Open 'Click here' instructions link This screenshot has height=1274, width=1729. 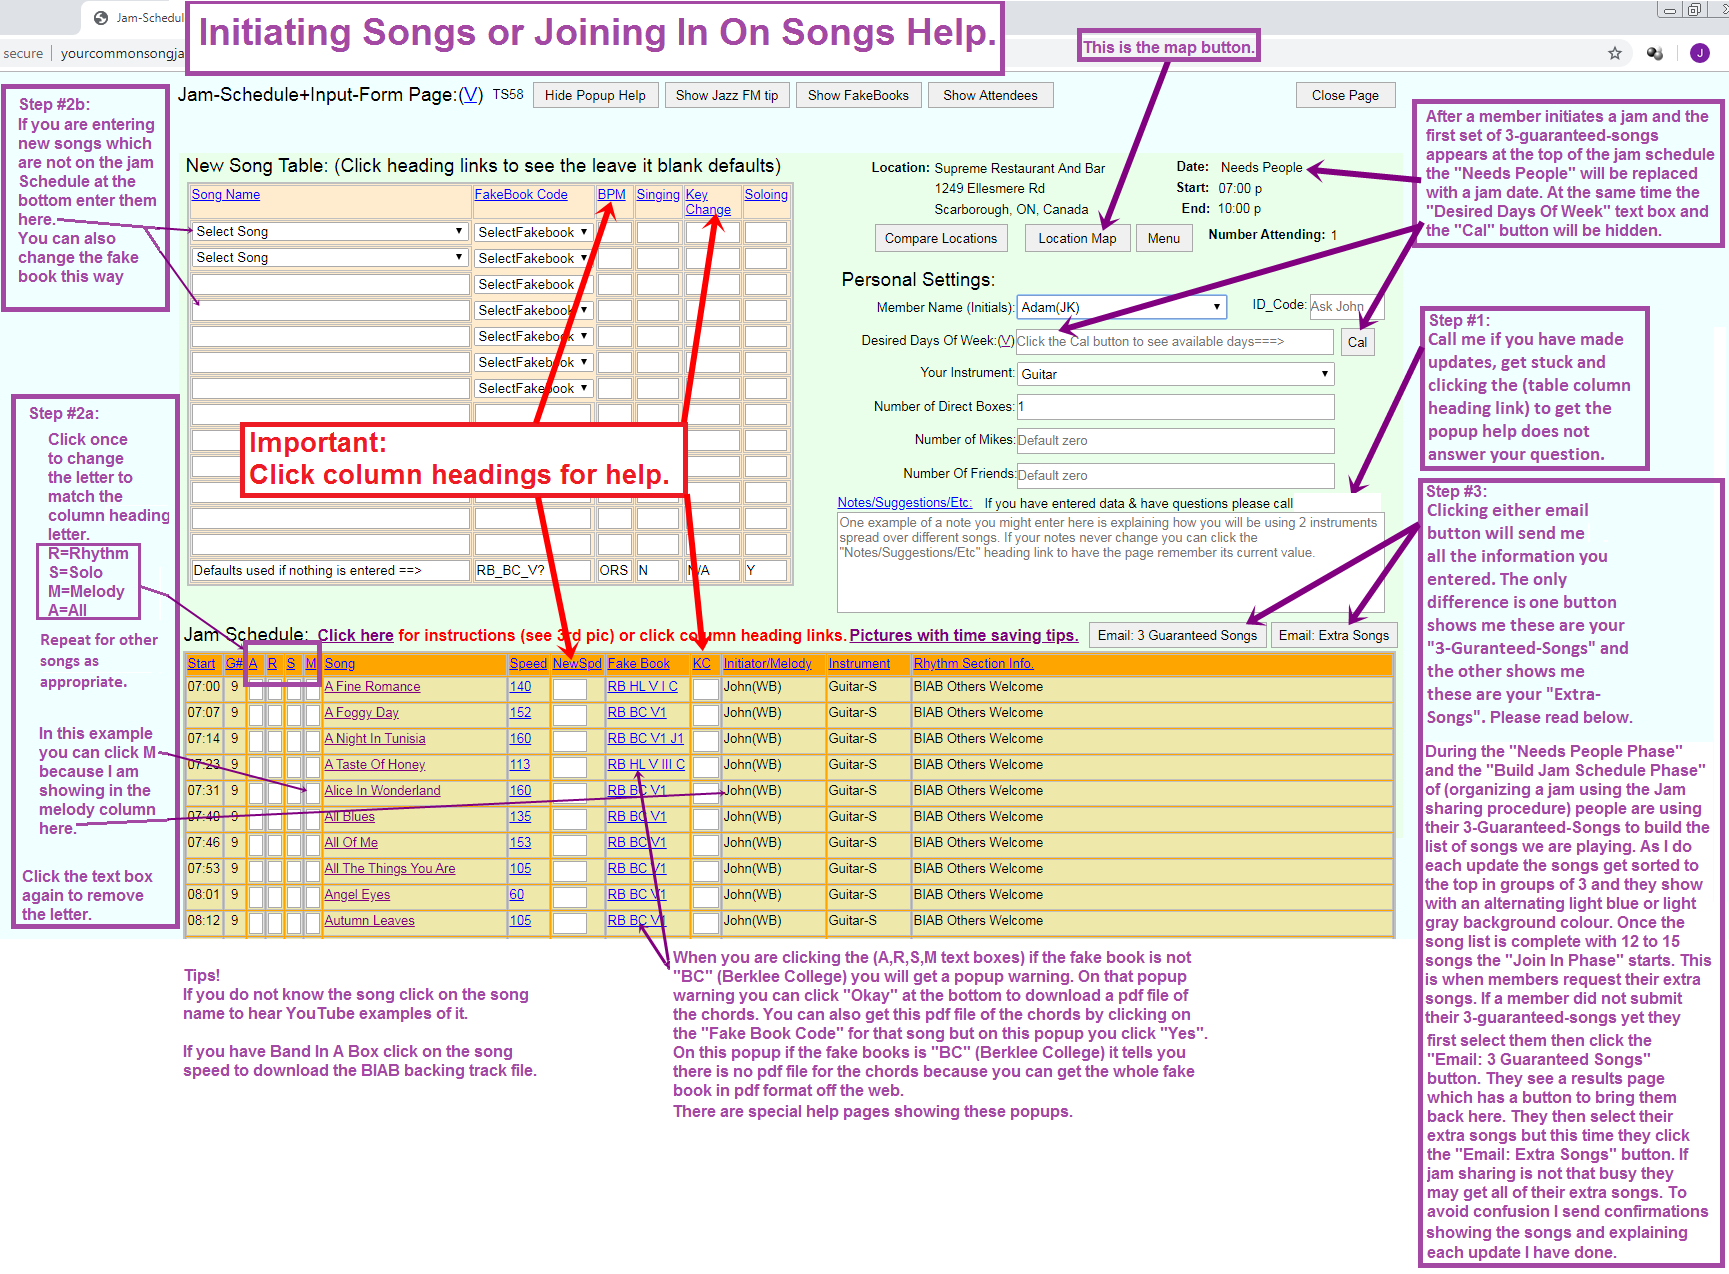(356, 635)
